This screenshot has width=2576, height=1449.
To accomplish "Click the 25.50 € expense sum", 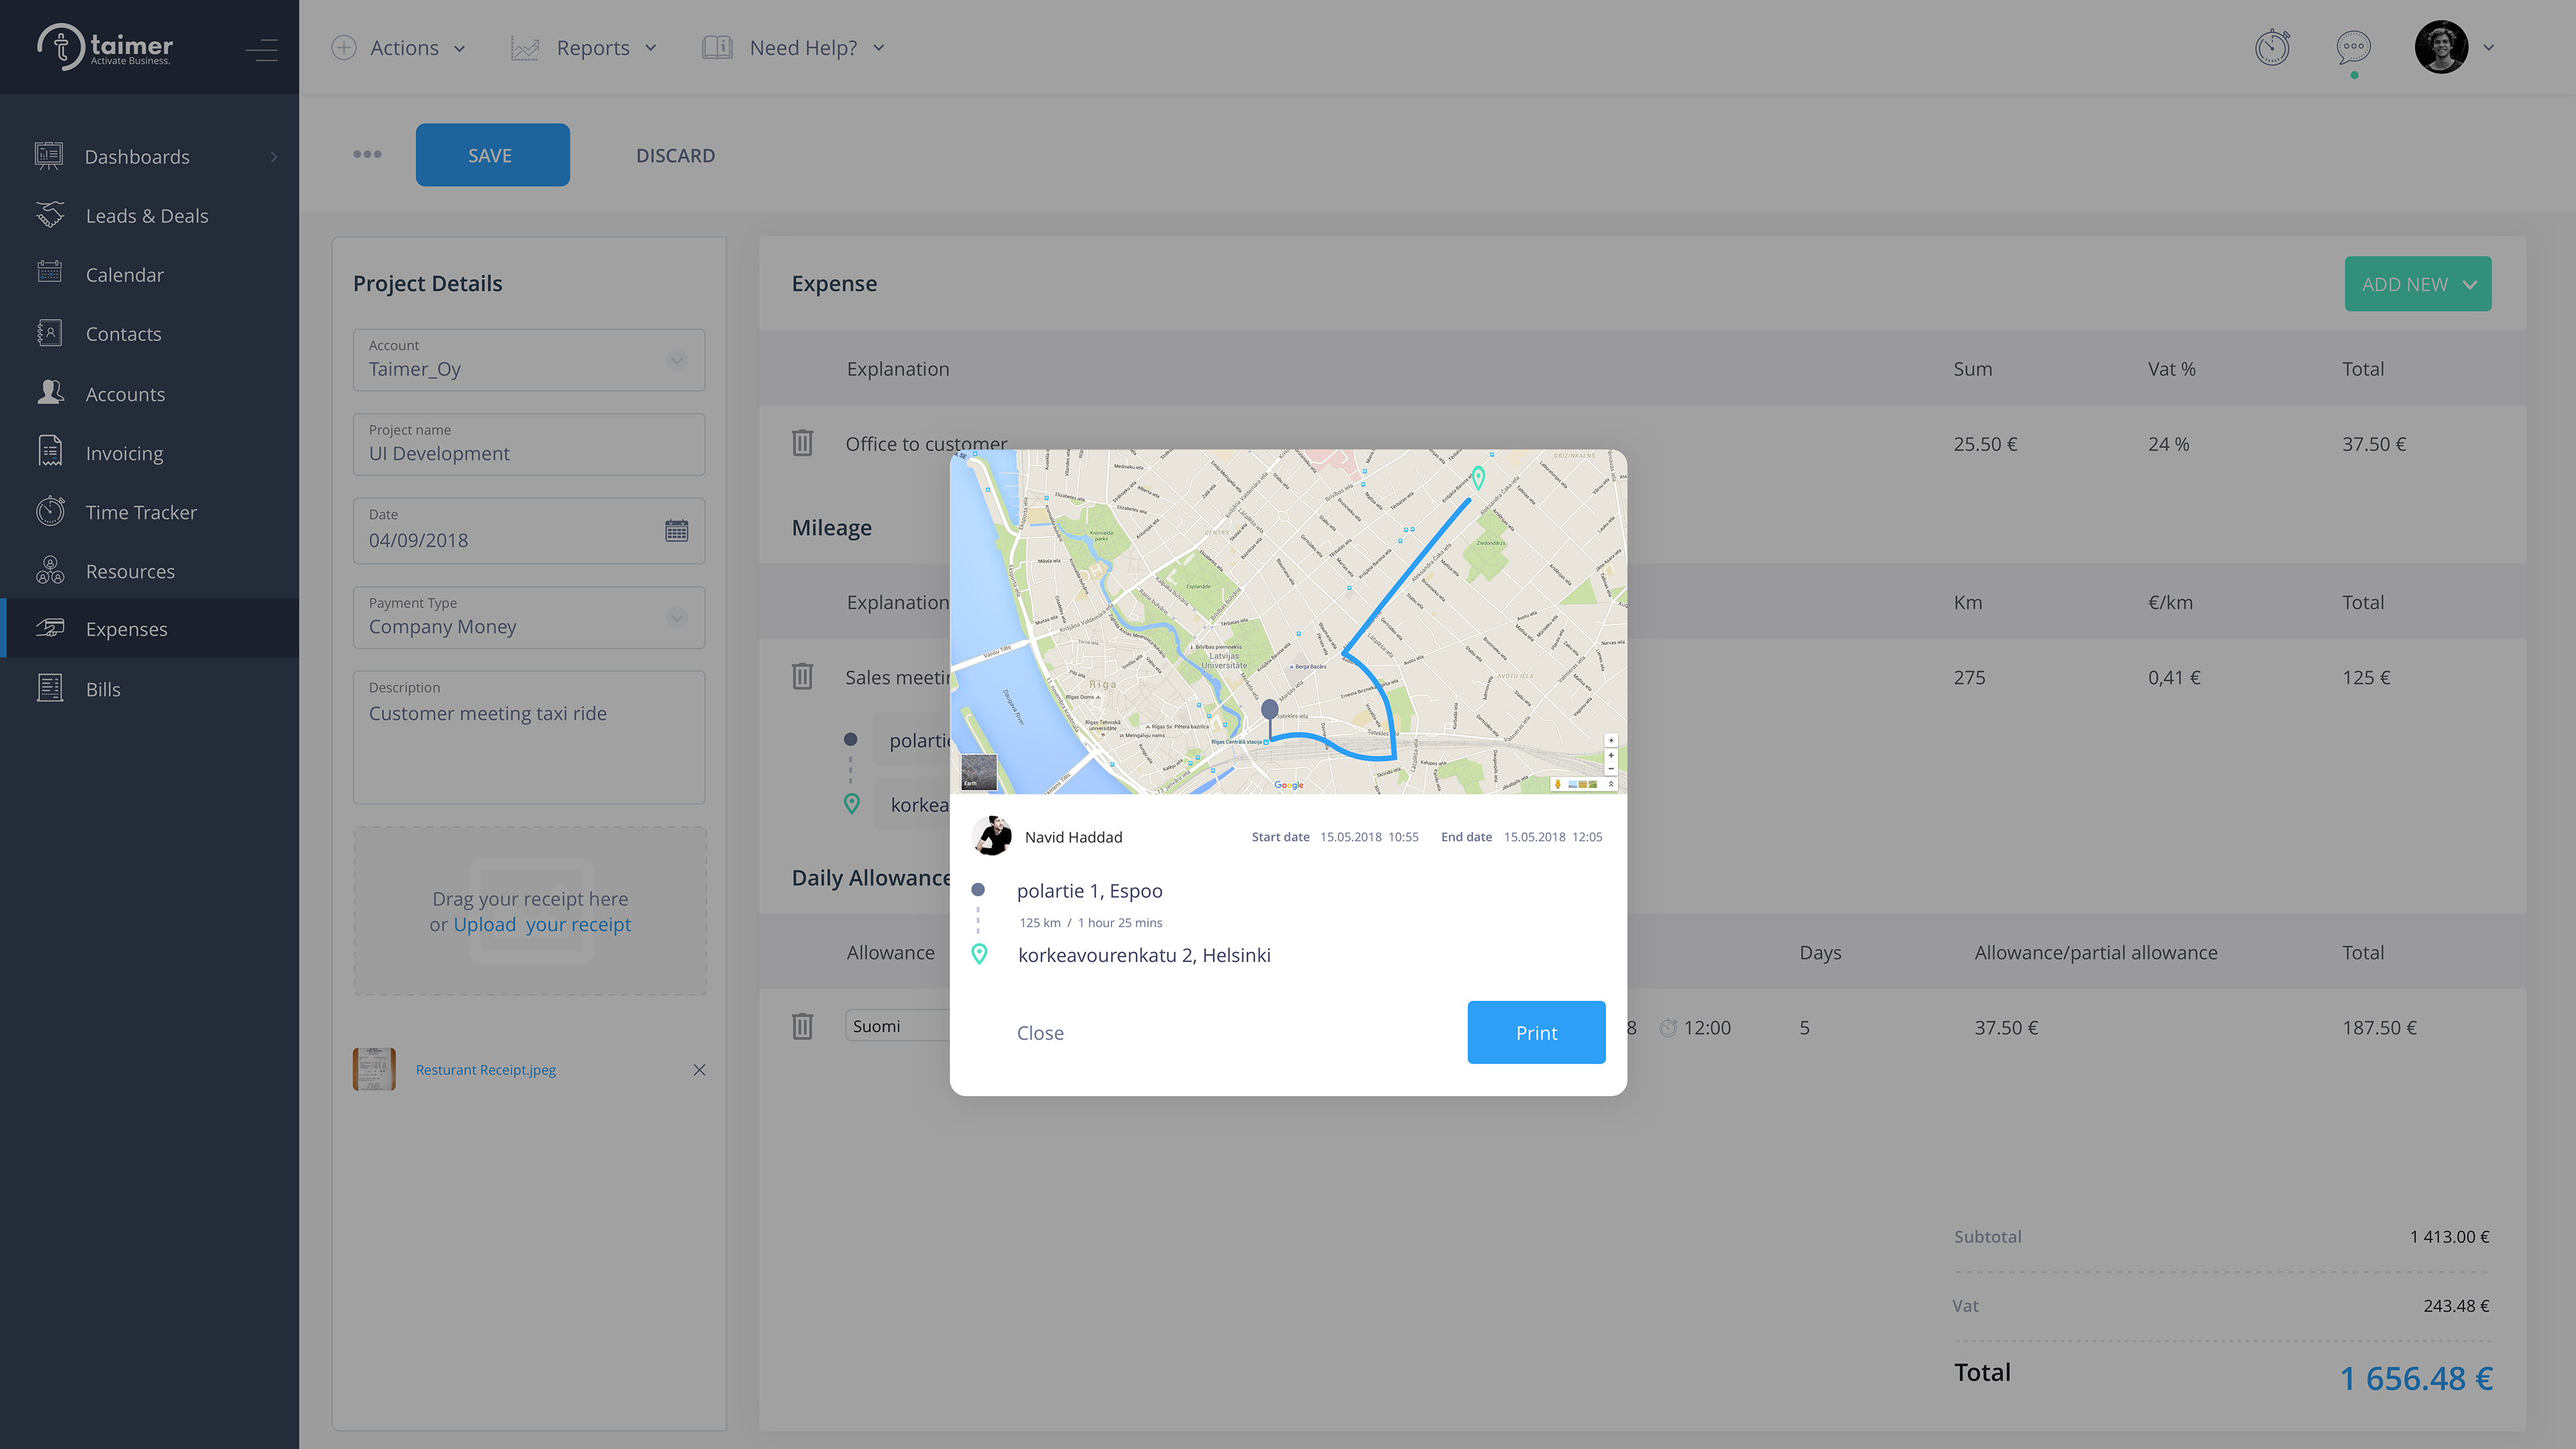I will (x=1985, y=443).
